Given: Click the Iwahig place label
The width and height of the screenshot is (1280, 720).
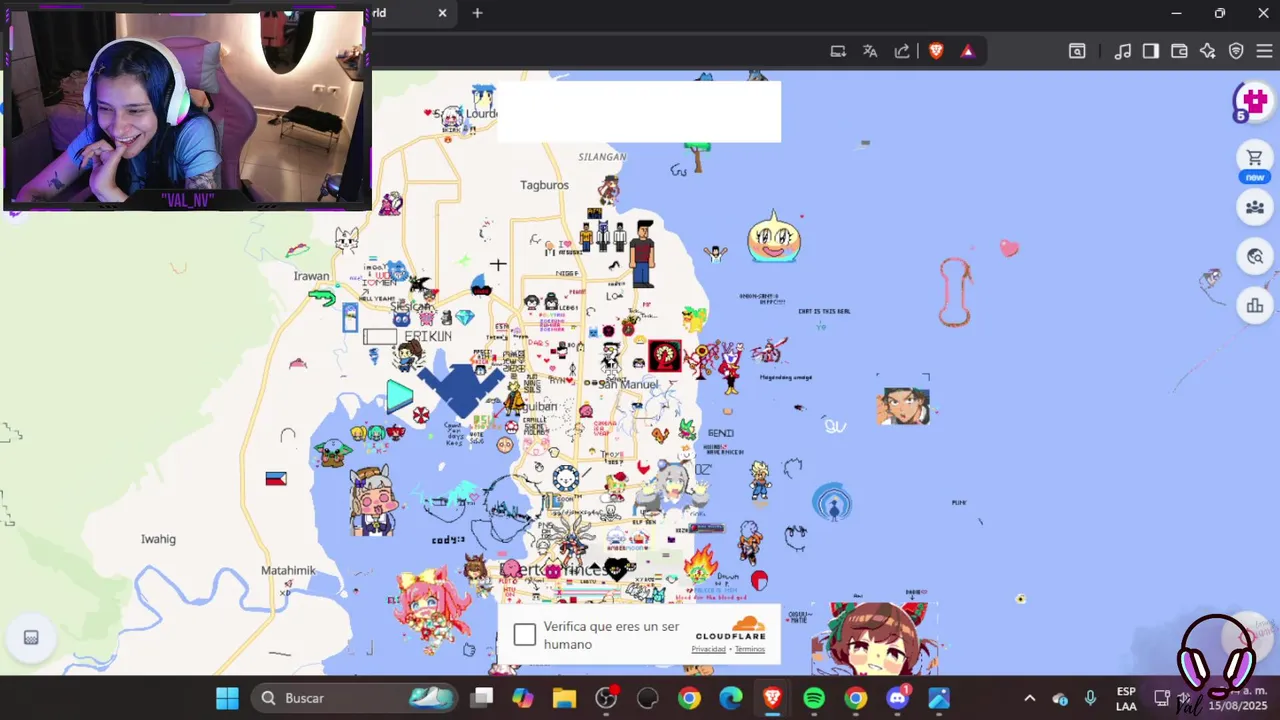Looking at the screenshot, I should pyautogui.click(x=158, y=539).
